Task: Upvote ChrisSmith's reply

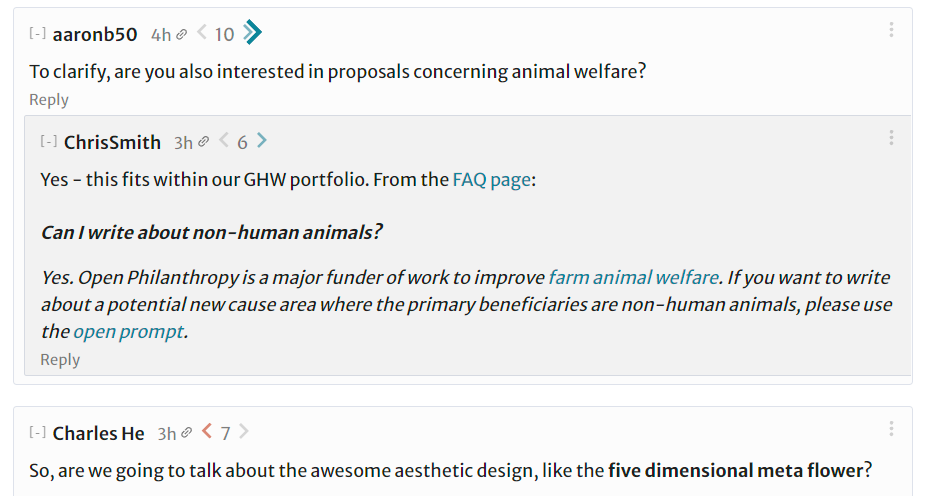Action: pyautogui.click(x=262, y=142)
